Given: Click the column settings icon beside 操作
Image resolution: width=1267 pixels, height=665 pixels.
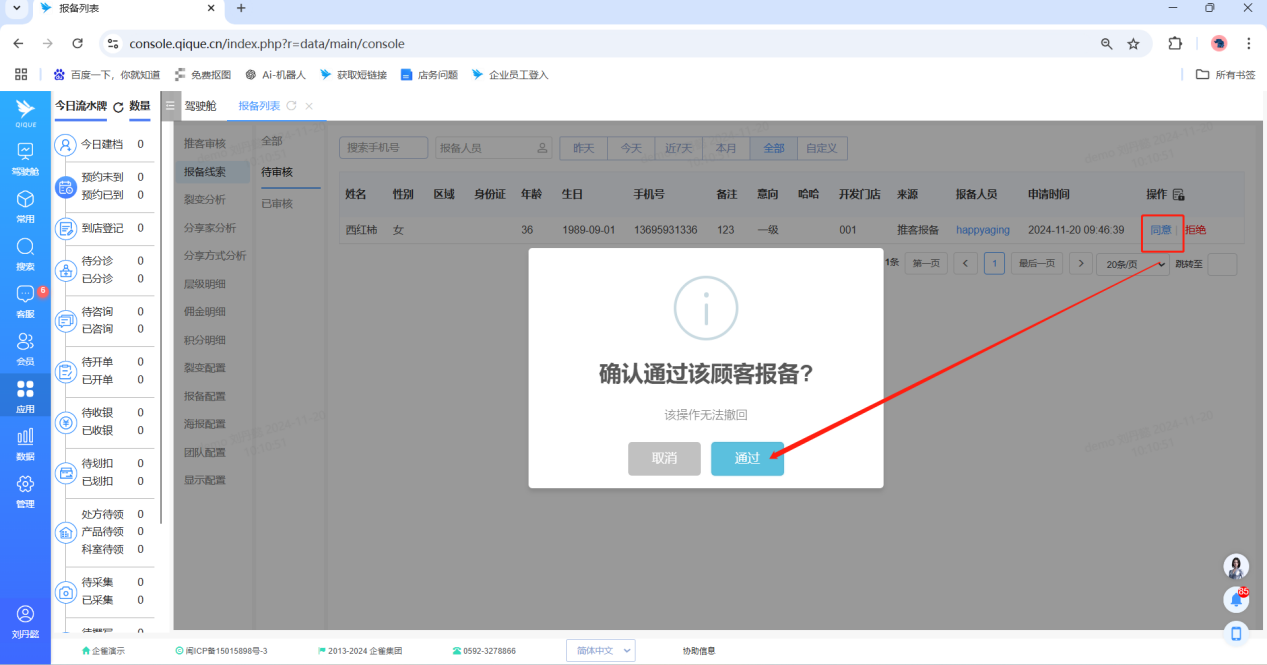Looking at the screenshot, I should [1178, 194].
